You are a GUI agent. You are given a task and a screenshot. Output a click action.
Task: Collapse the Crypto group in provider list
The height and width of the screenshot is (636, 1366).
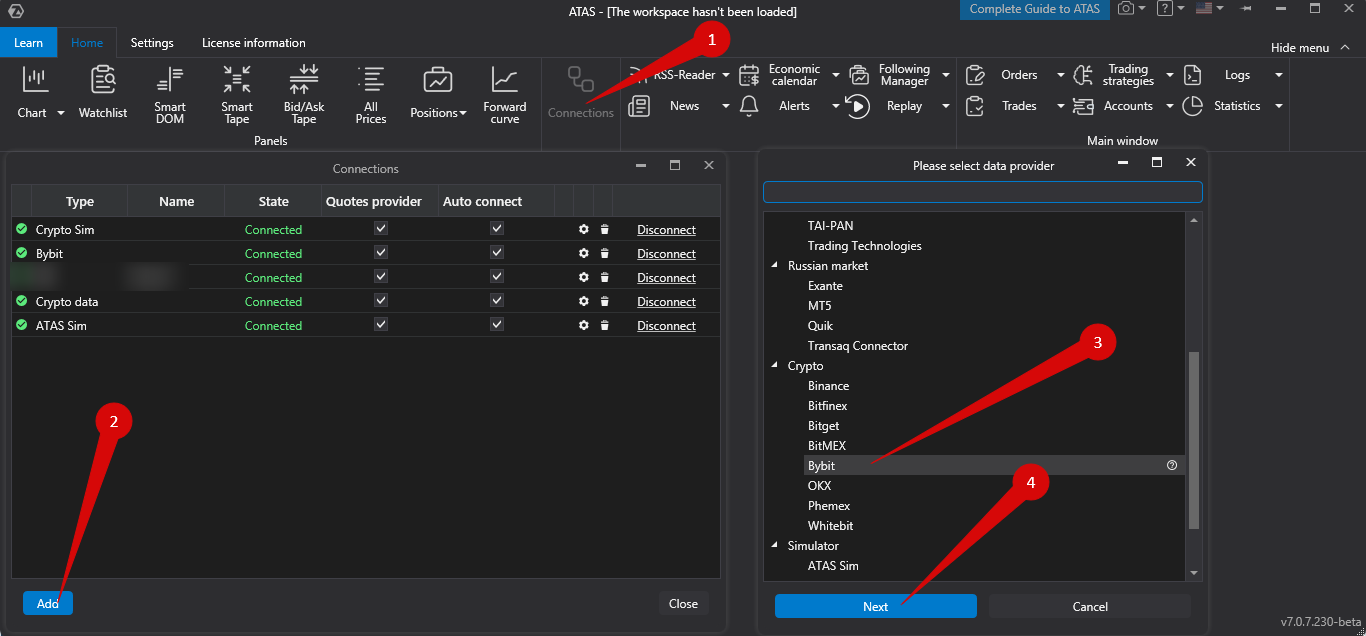click(x=775, y=366)
